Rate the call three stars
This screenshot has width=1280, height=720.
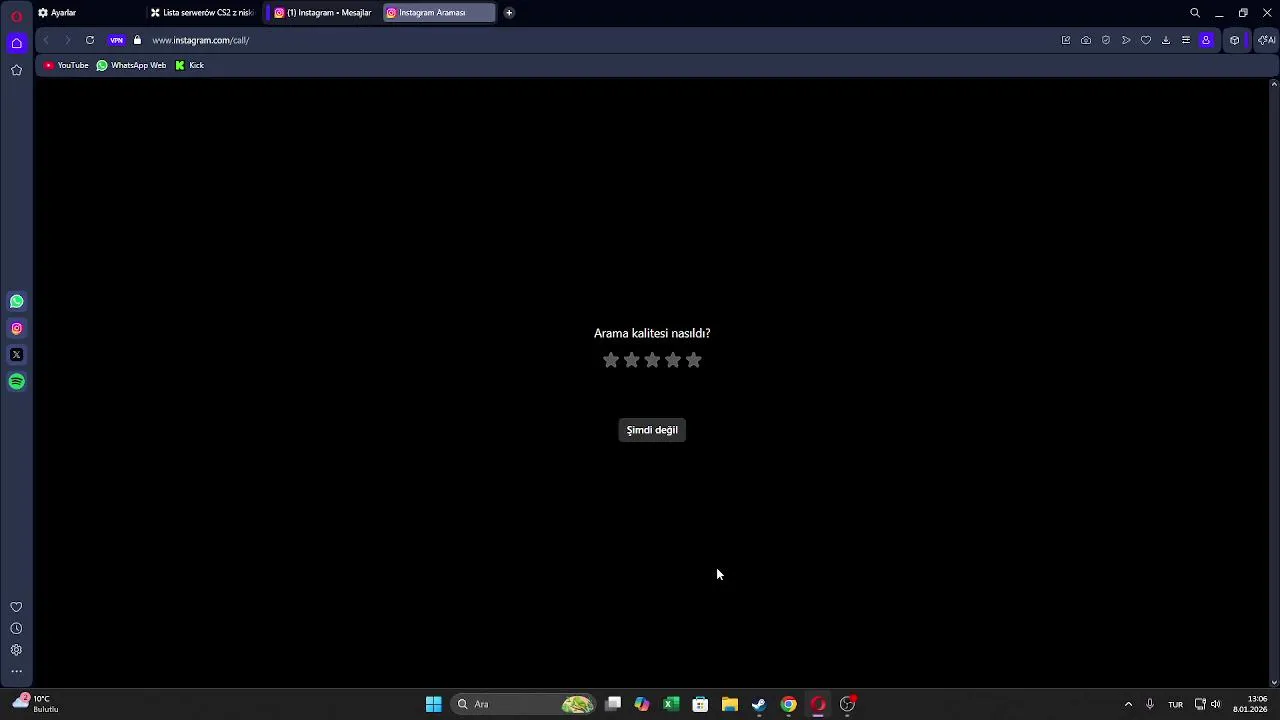click(x=652, y=360)
